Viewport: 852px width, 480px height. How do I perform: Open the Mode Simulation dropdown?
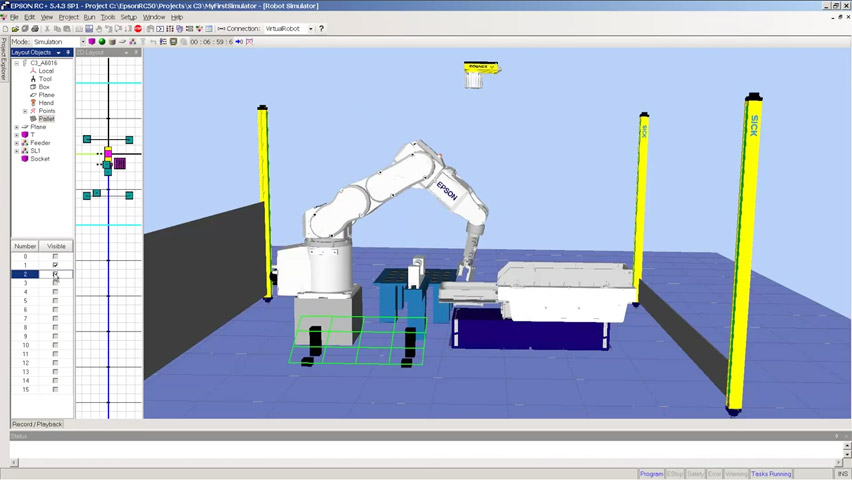[83, 41]
